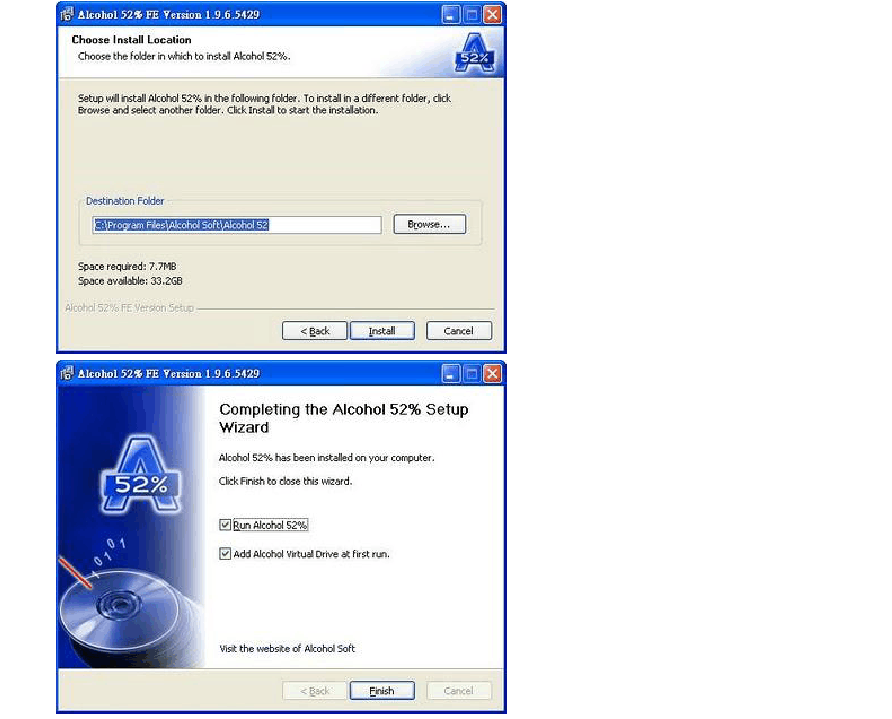Open the Visit the website of Alcohol Soft link

click(x=287, y=648)
